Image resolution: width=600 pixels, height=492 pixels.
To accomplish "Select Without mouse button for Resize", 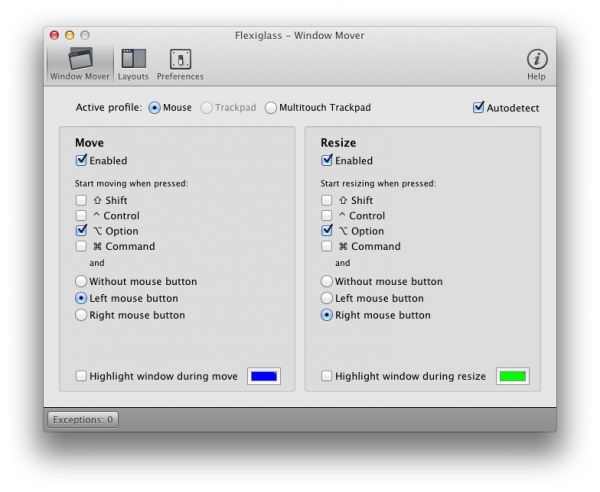I will point(326,281).
